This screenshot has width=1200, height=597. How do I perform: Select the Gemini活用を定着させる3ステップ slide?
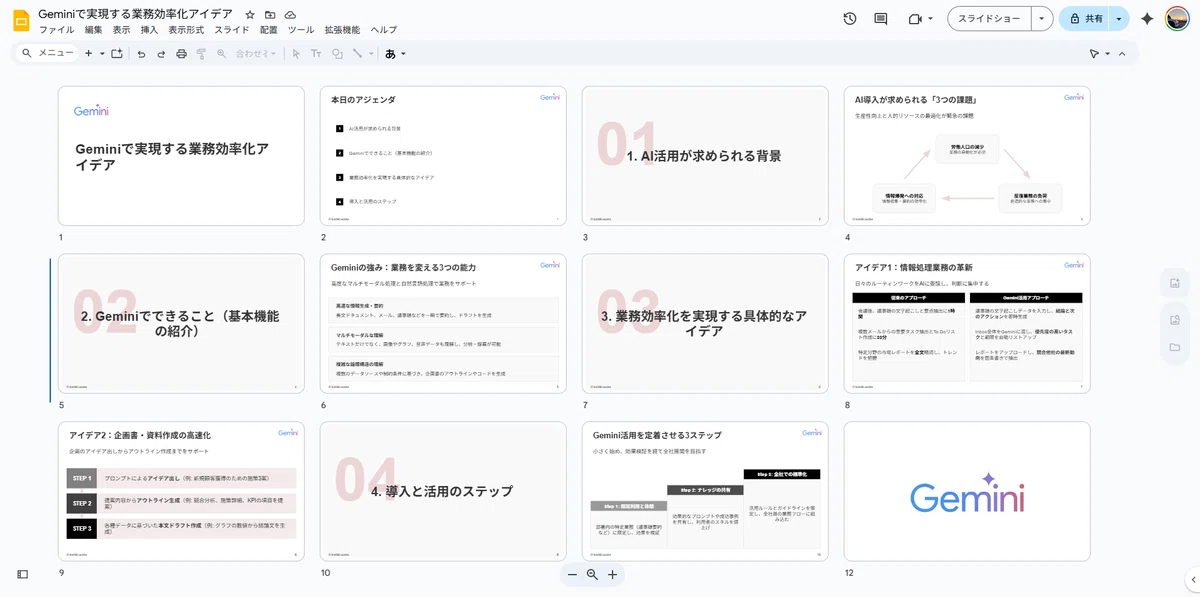point(705,492)
